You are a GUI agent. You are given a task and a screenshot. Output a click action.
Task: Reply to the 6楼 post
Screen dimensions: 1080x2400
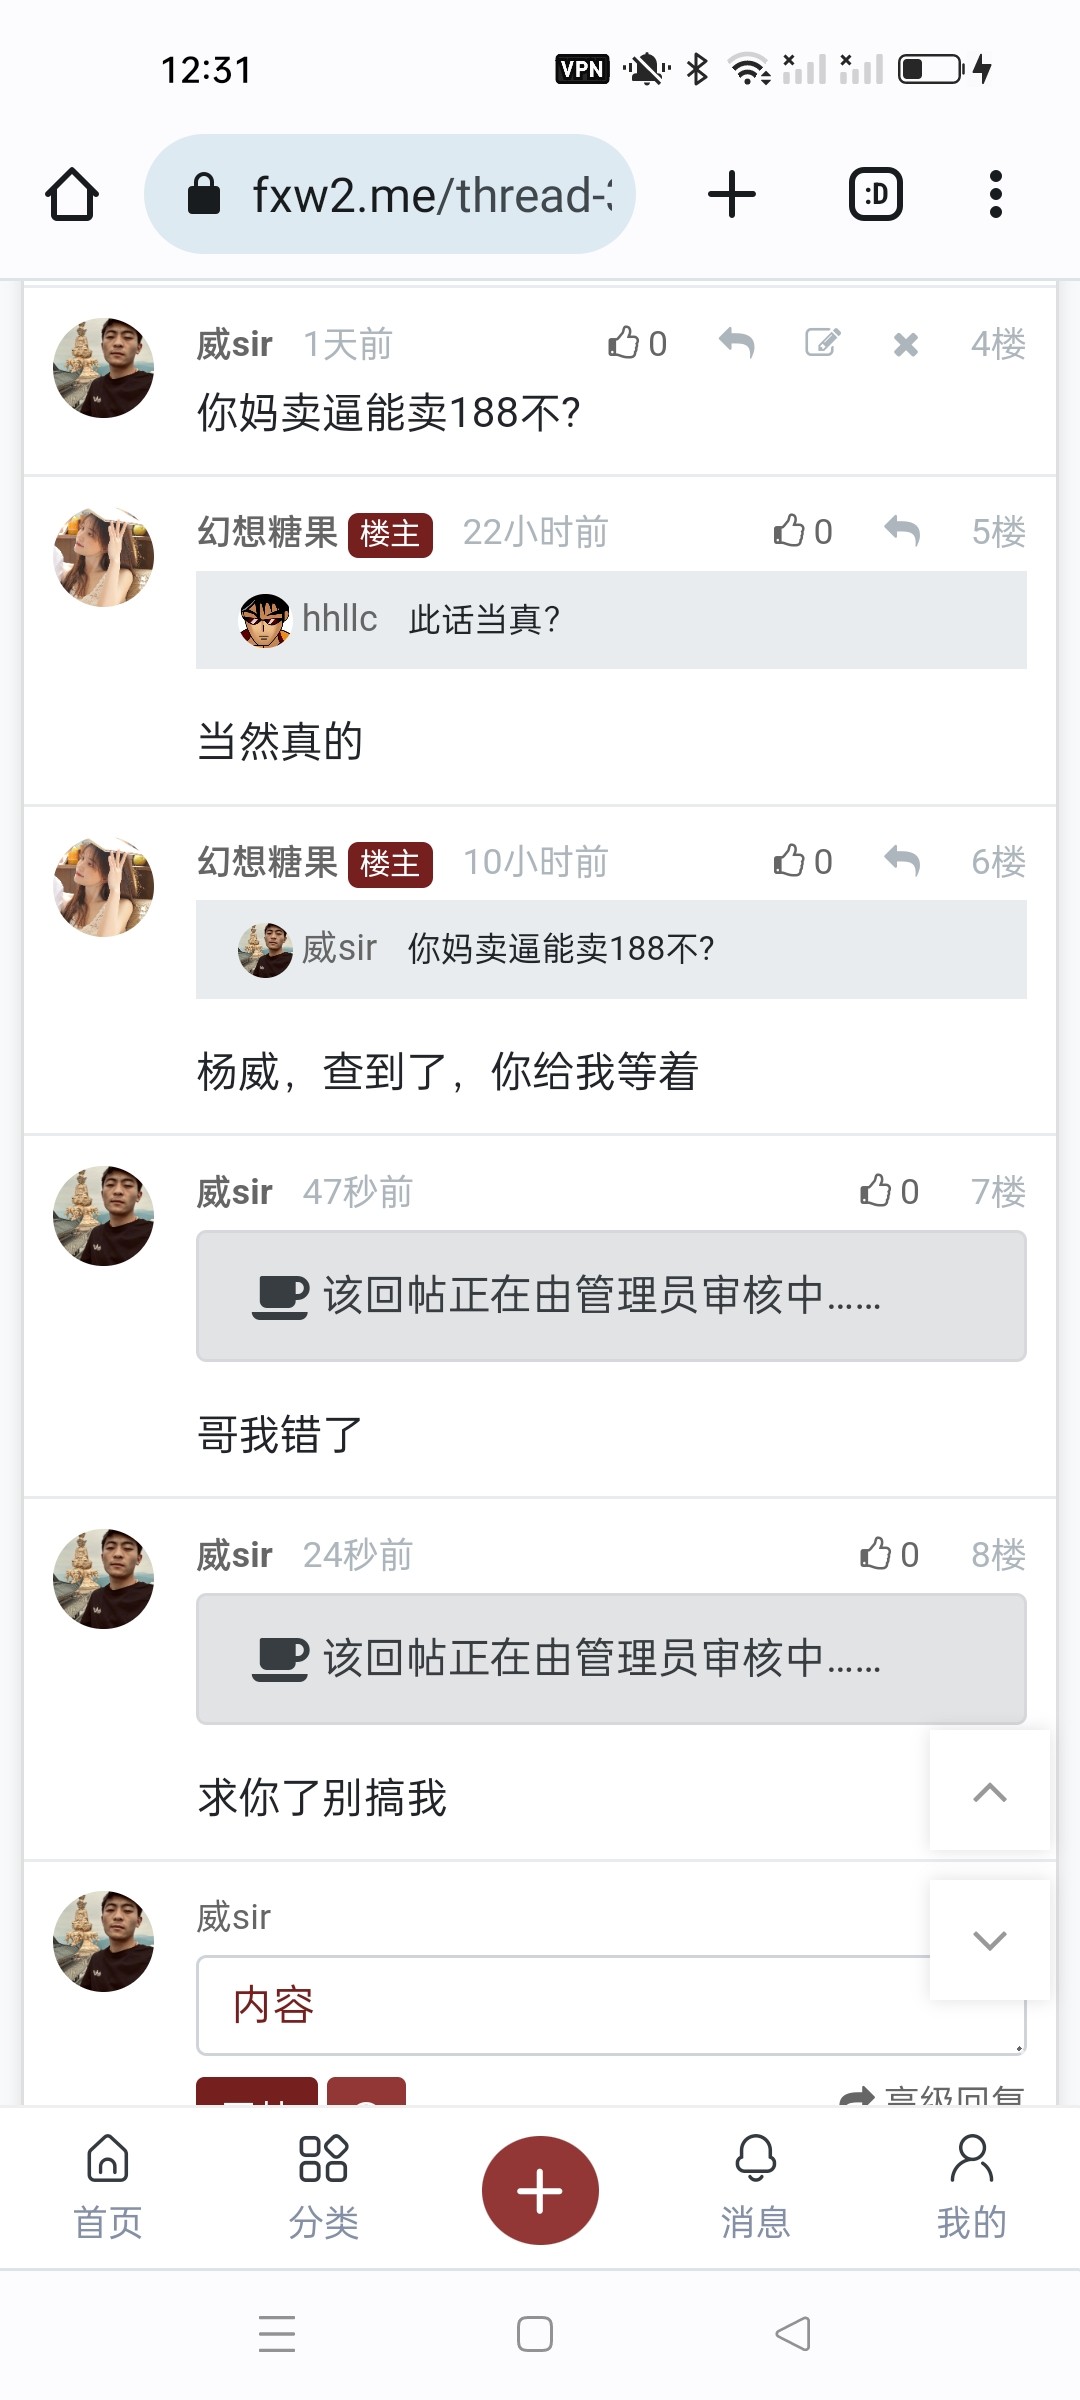click(902, 861)
